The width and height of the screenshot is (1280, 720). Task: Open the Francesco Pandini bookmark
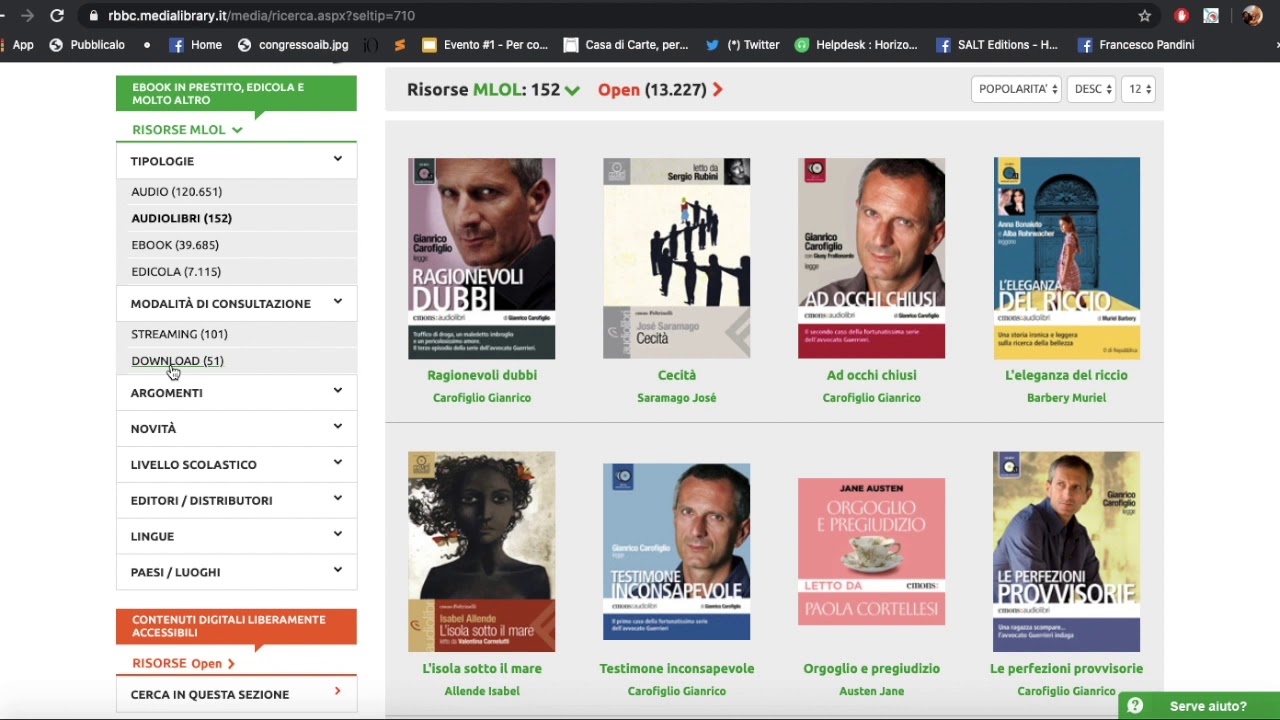click(x=1136, y=45)
